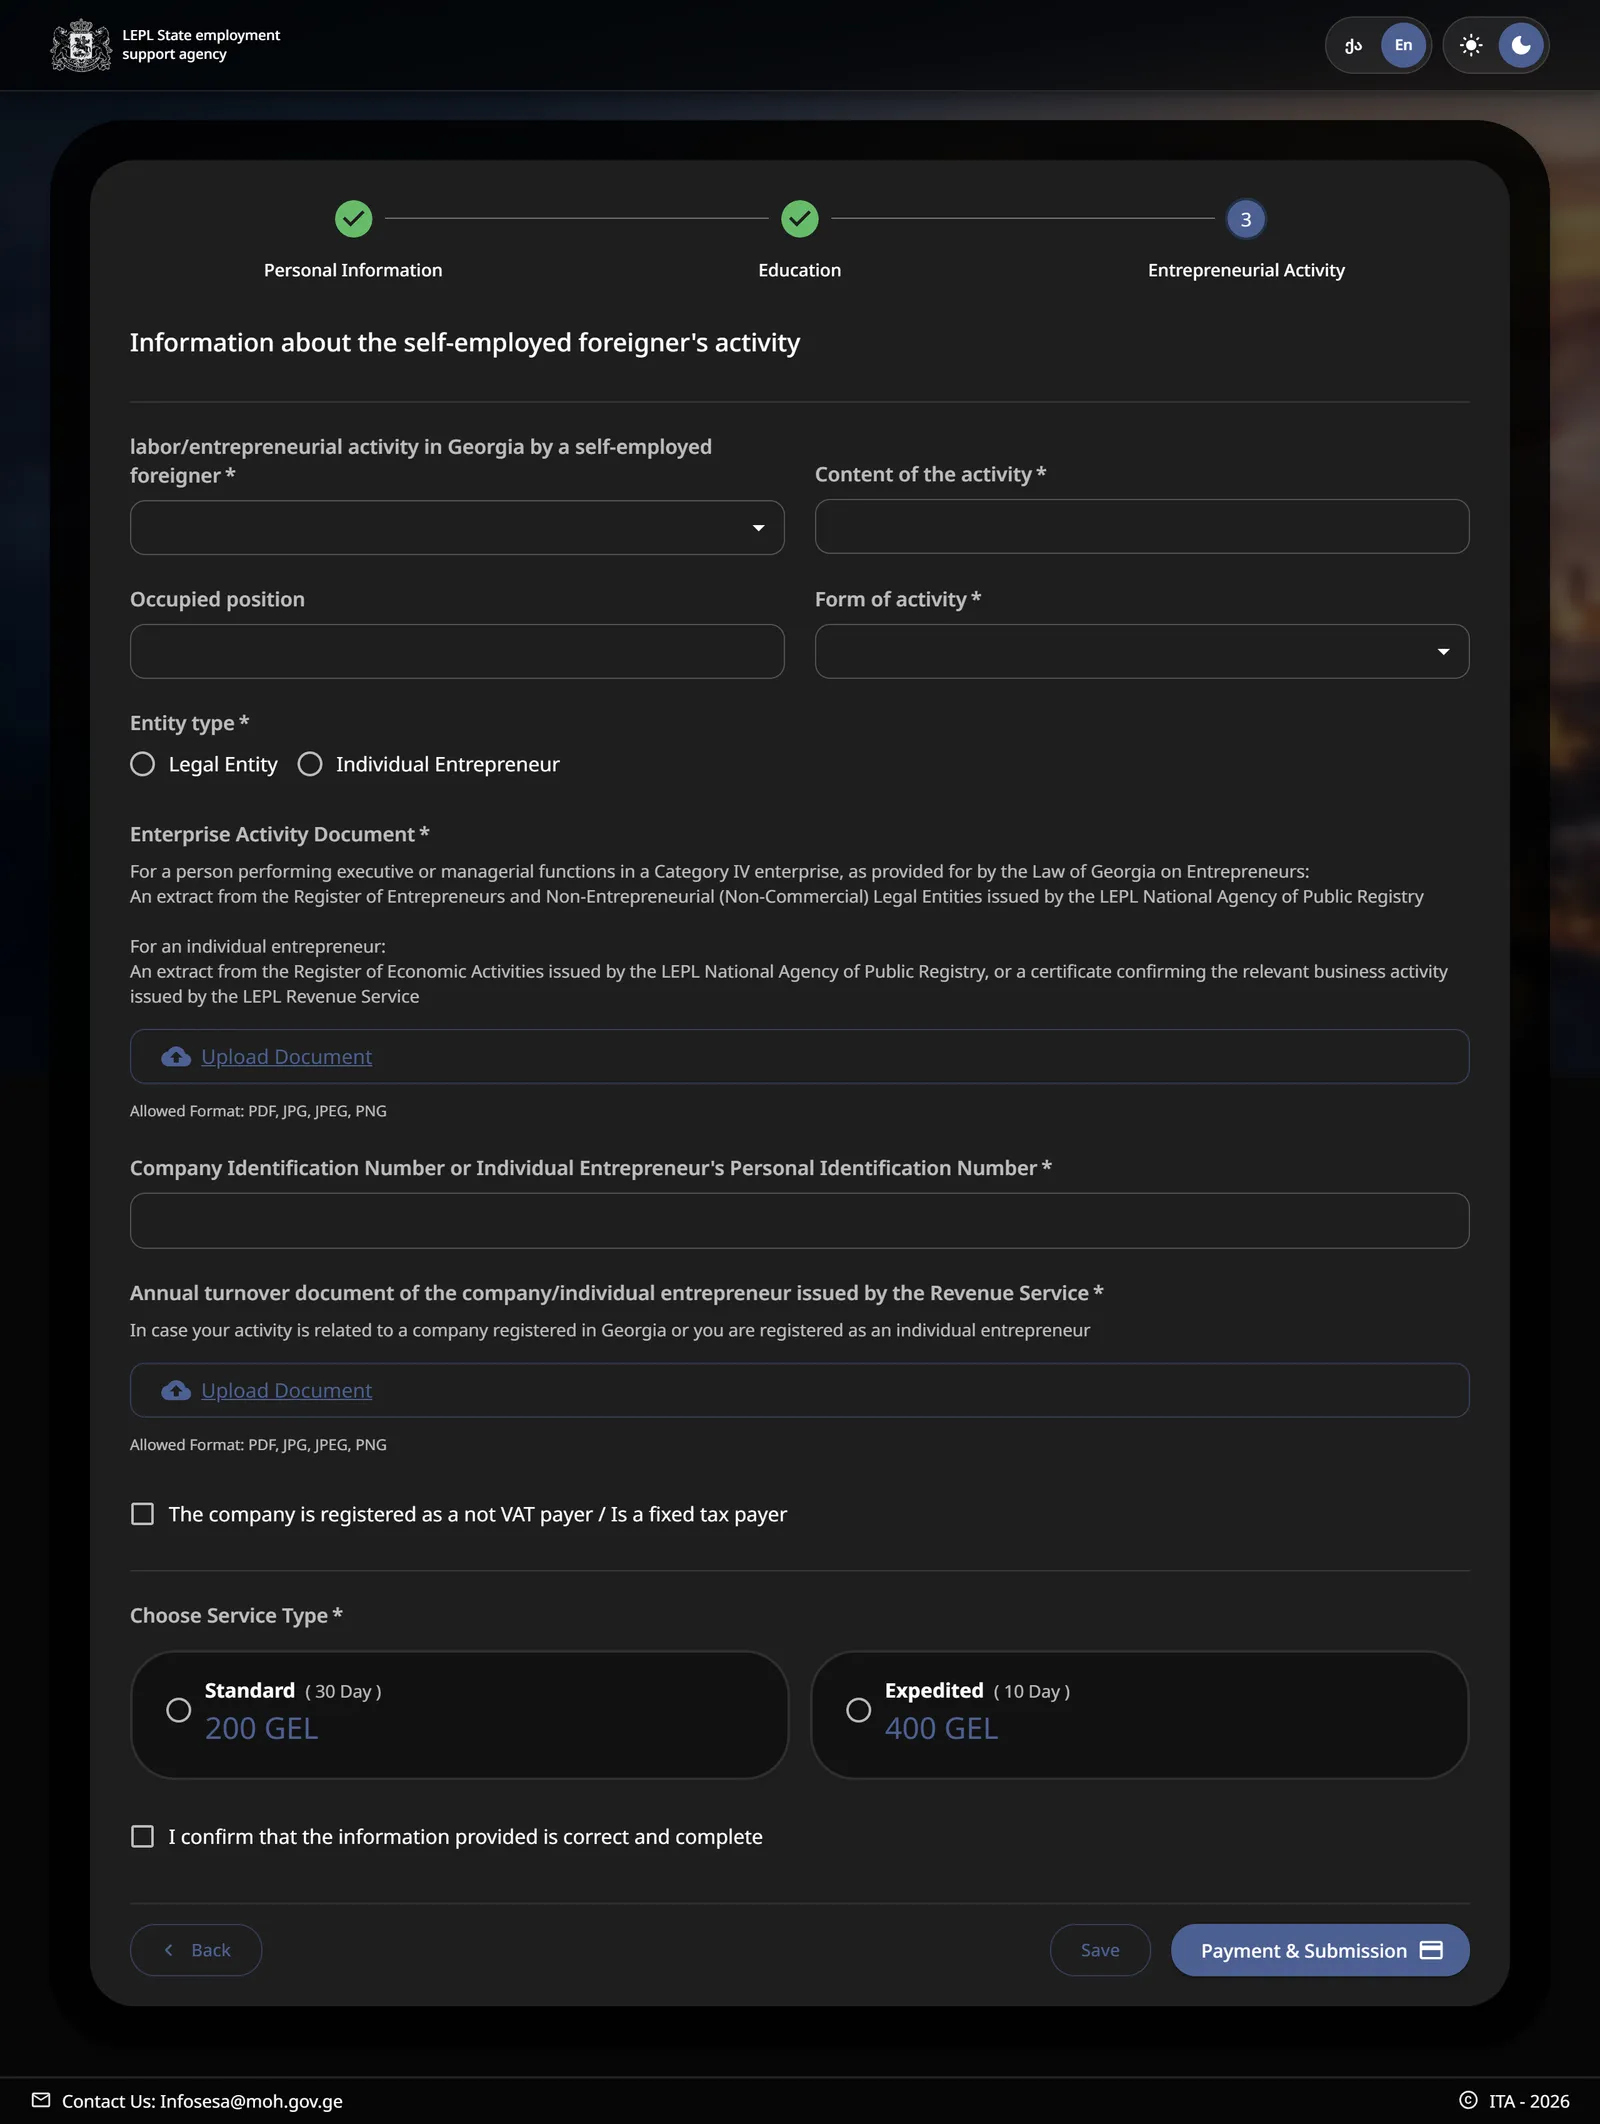Click Upload Document for annual turnover
1600x2124 pixels.
[x=286, y=1390]
